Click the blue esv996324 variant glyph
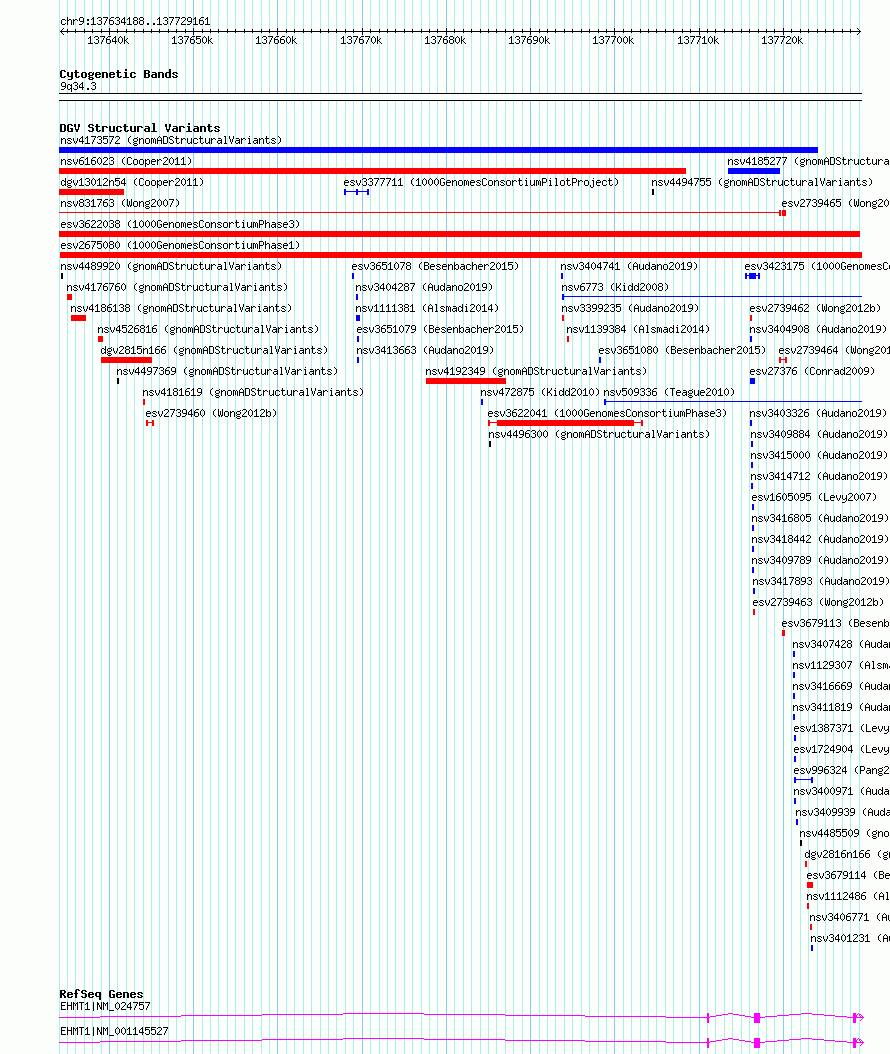Image resolution: width=890 pixels, height=1054 pixels. point(803,780)
